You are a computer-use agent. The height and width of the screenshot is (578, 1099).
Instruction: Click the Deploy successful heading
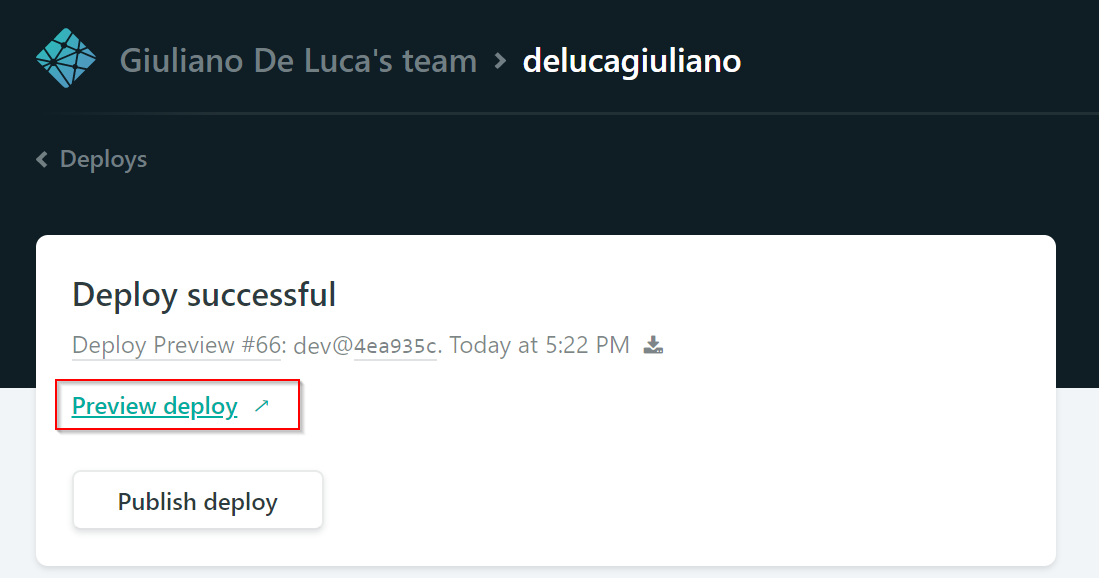coord(204,294)
